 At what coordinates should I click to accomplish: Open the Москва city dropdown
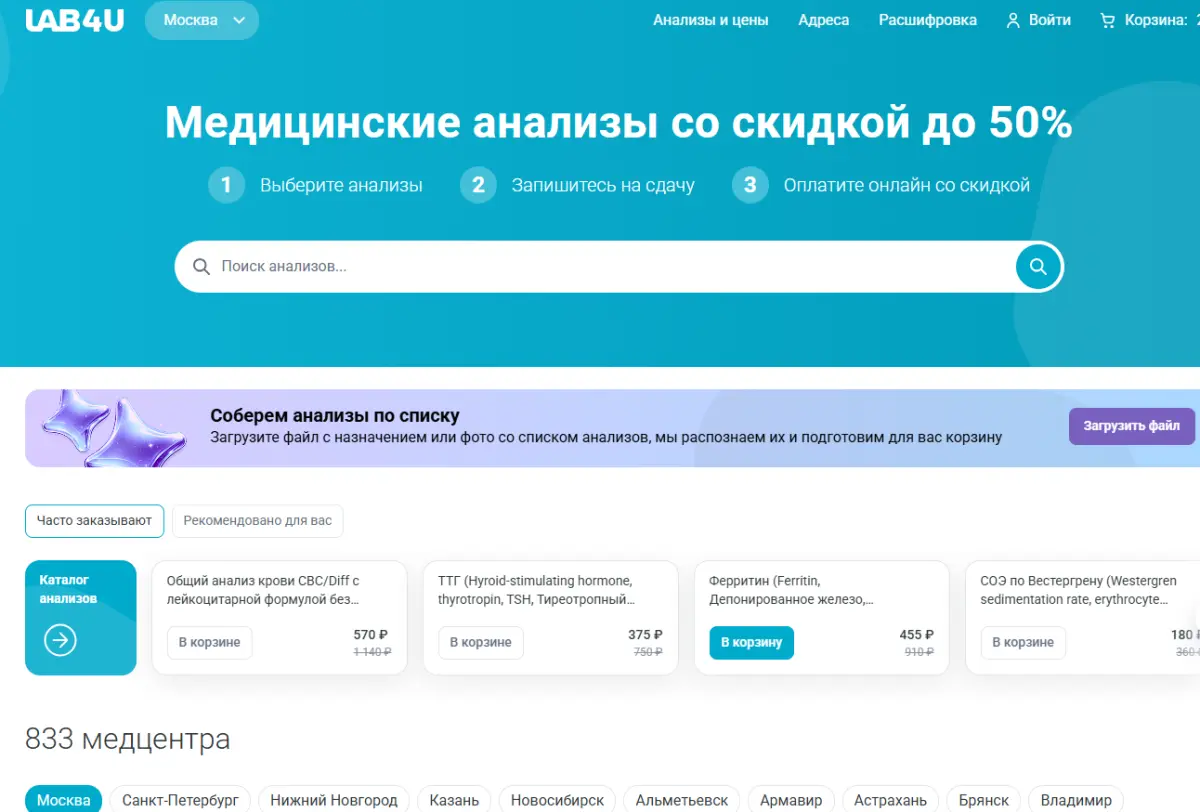(202, 20)
